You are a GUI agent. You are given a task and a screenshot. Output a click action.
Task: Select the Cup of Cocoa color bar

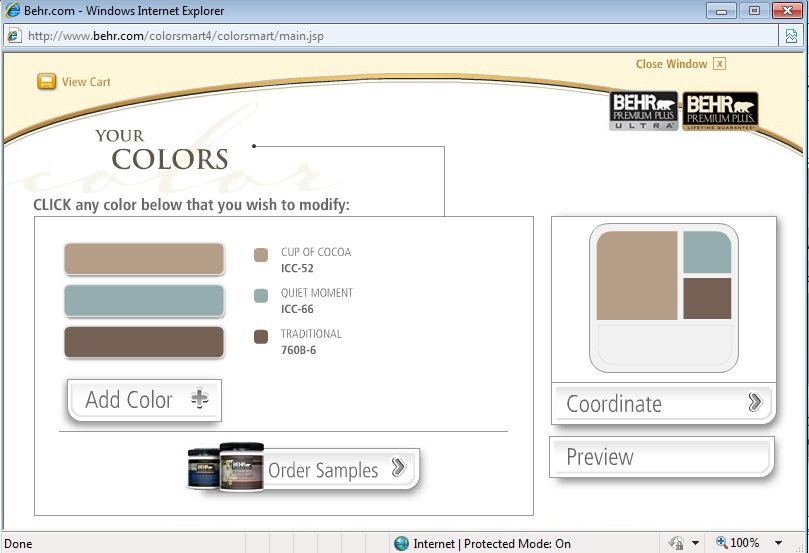pos(144,259)
